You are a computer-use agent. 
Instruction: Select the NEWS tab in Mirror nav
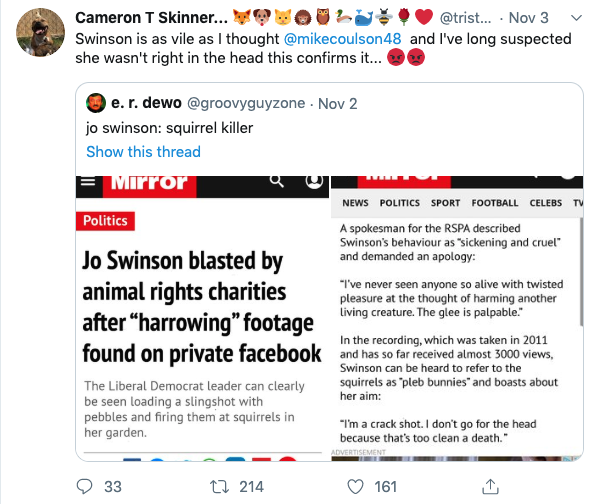pyautogui.click(x=355, y=203)
